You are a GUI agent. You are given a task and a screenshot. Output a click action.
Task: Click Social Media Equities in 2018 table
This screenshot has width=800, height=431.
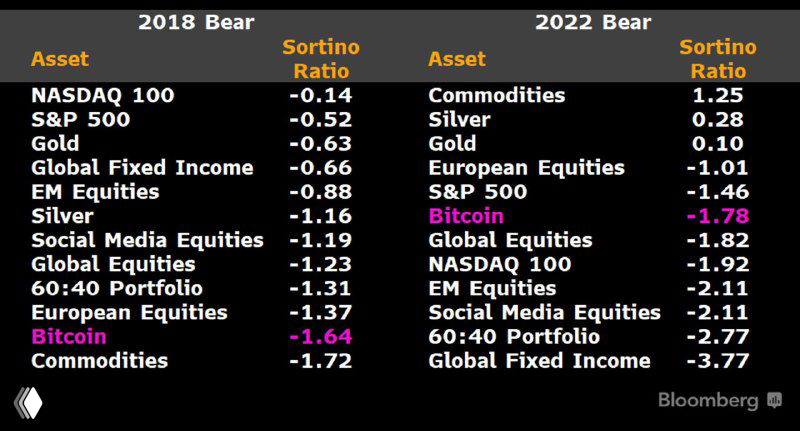tap(147, 240)
